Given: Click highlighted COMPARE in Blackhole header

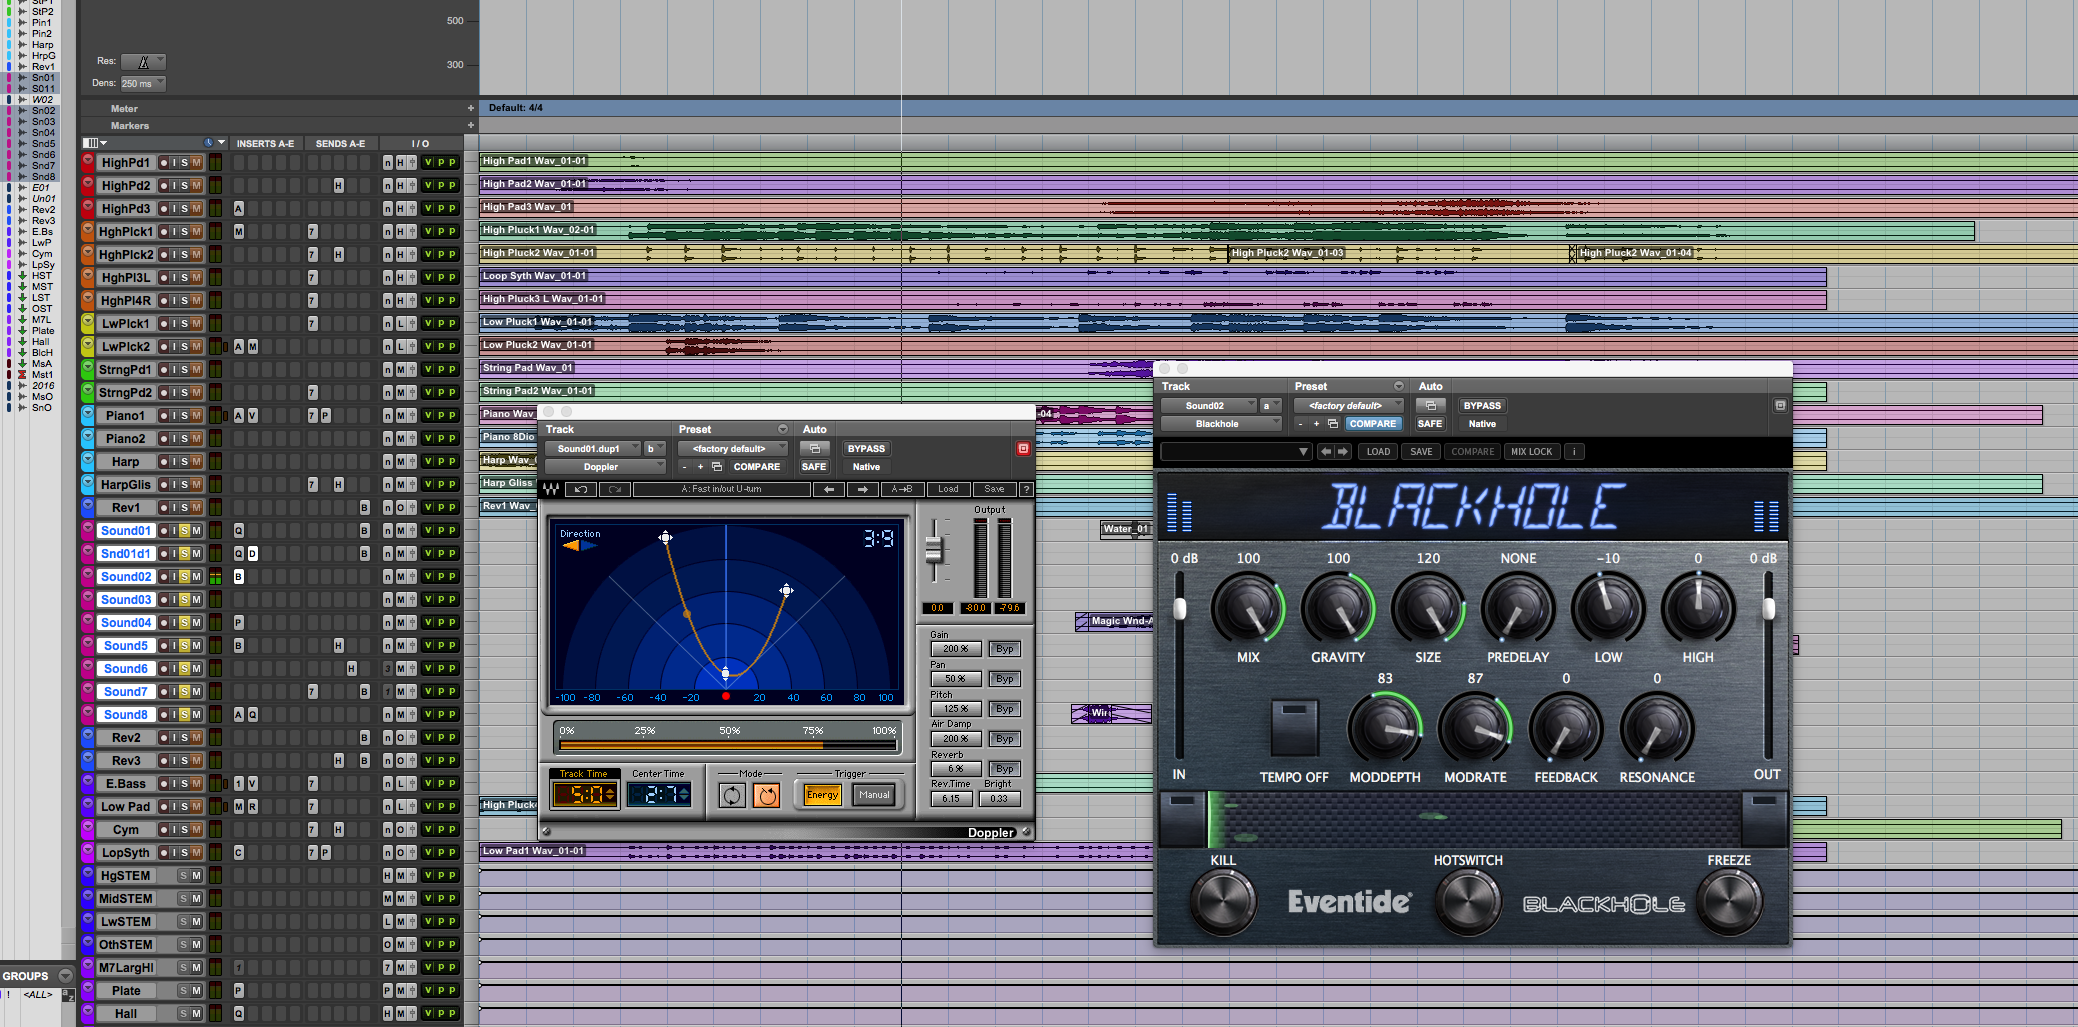Looking at the screenshot, I should tap(1372, 424).
